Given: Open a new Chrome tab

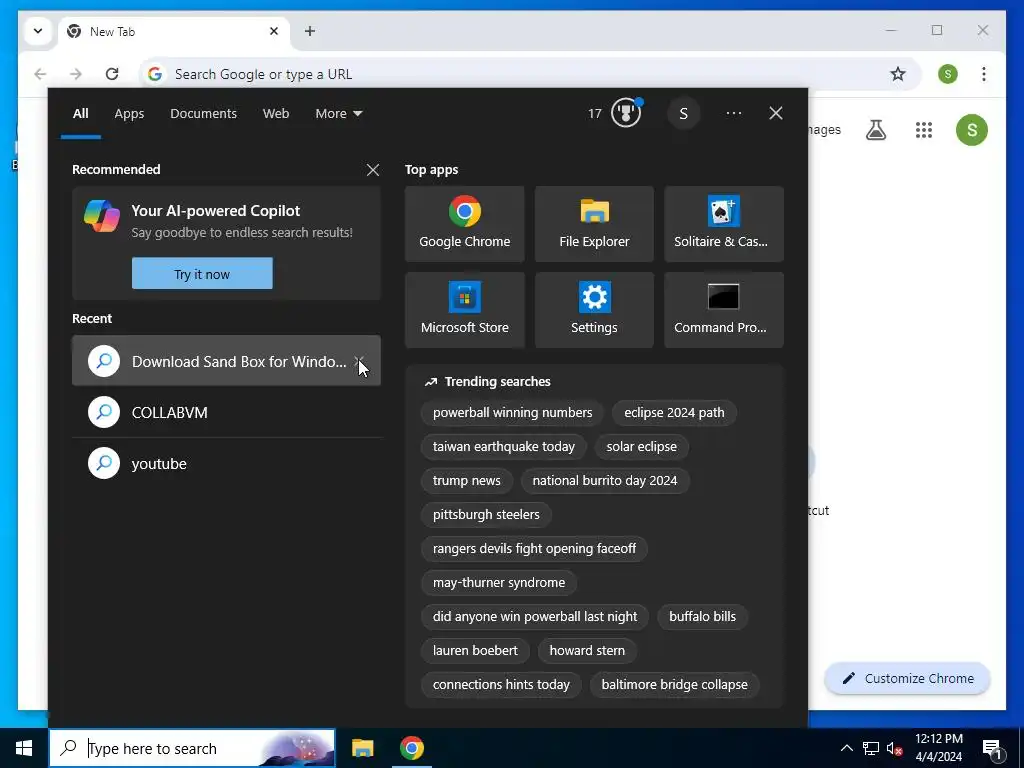Looking at the screenshot, I should click(310, 31).
